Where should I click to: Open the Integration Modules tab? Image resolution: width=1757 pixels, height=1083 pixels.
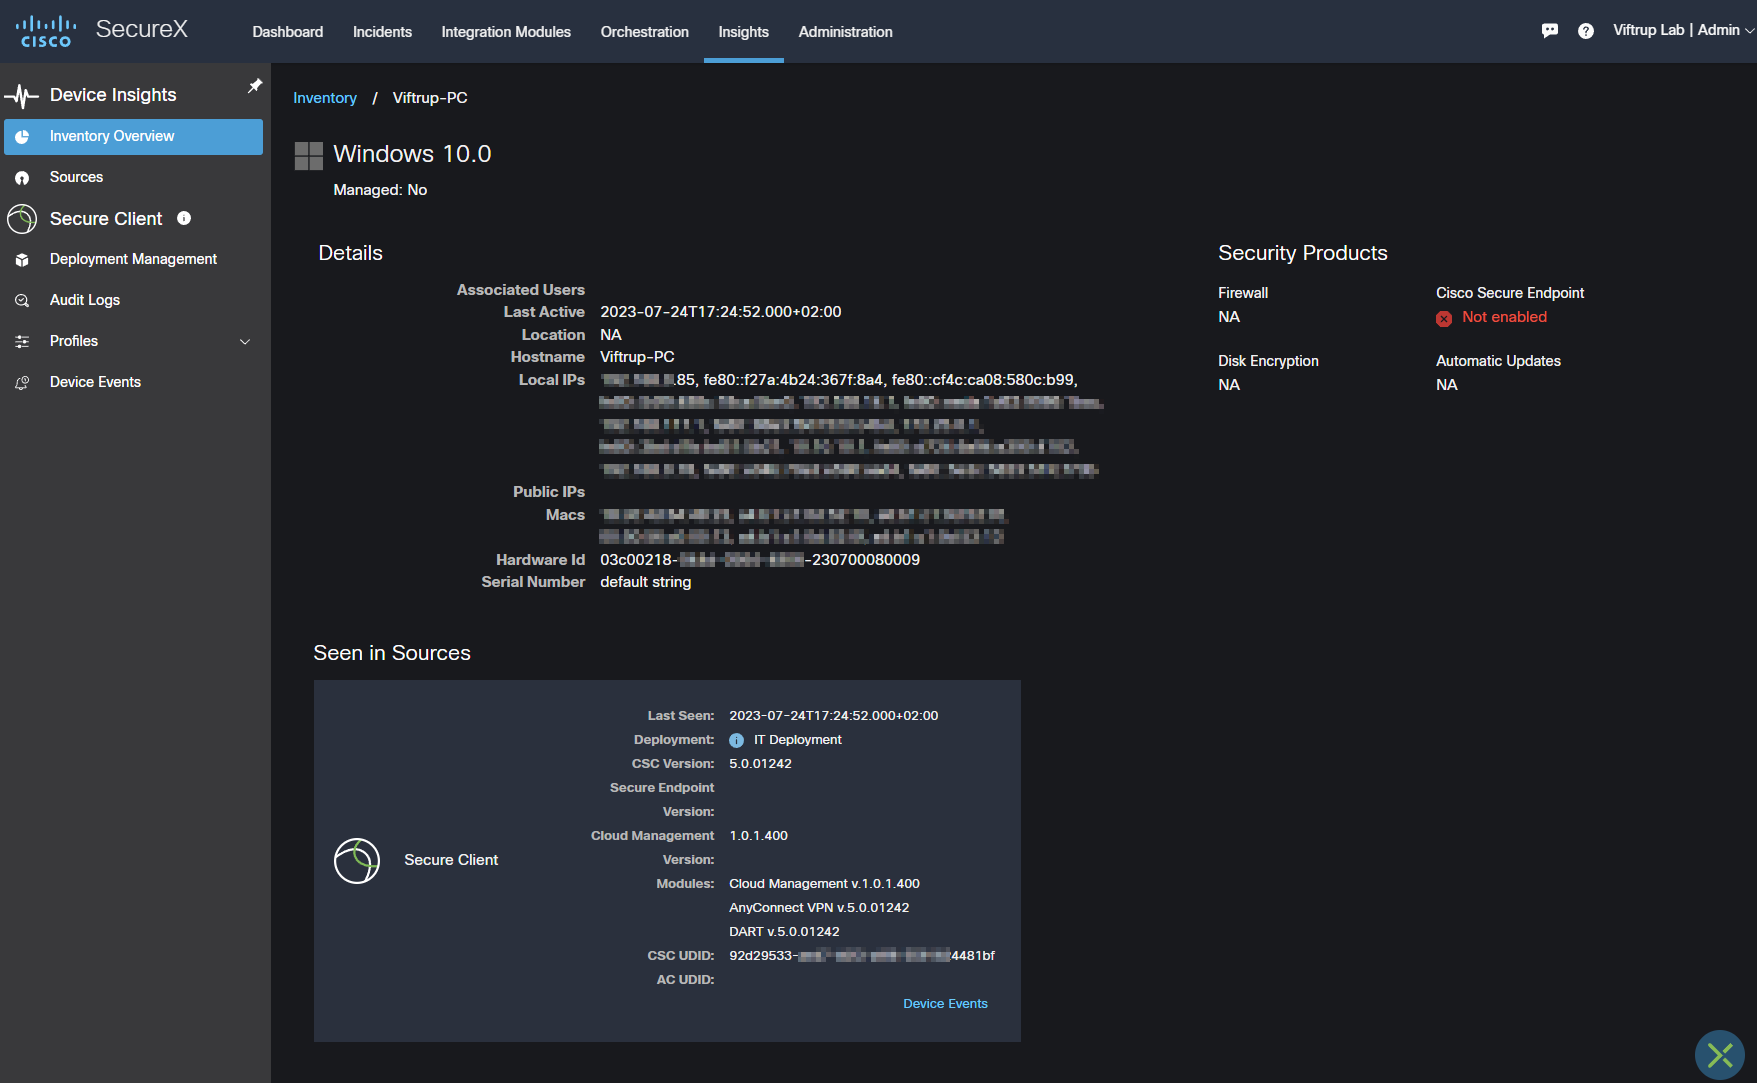pyautogui.click(x=506, y=32)
